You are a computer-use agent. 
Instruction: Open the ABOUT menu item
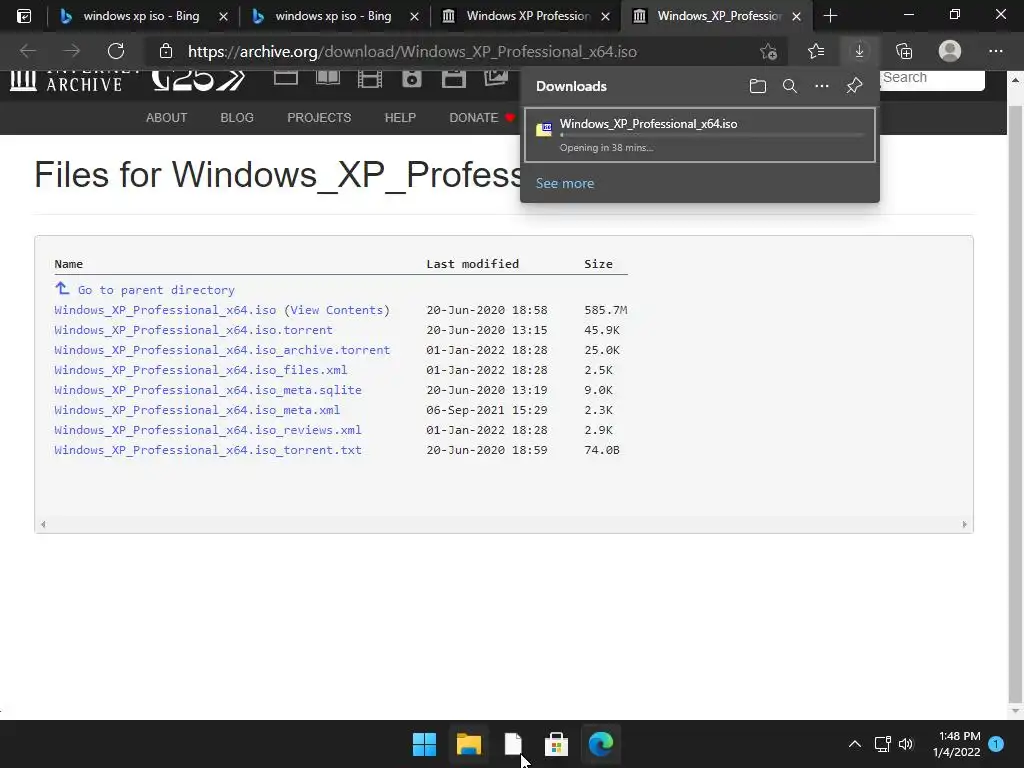tap(167, 118)
